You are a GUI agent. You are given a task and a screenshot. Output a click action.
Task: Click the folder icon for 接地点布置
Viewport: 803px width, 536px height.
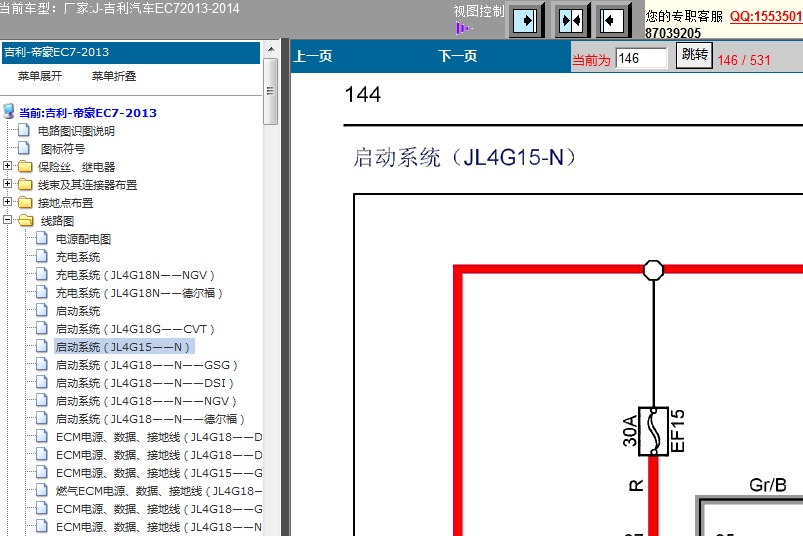click(x=25, y=202)
